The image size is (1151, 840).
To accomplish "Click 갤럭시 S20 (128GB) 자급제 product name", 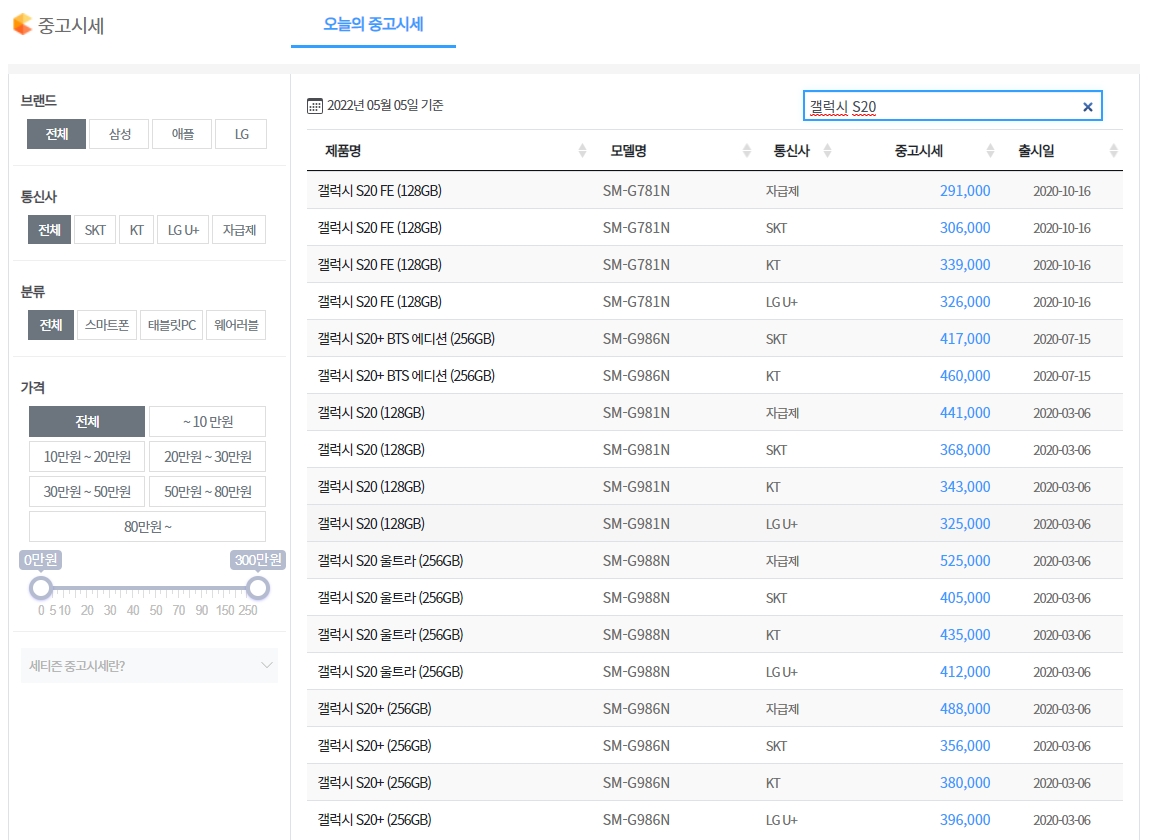I will click(371, 413).
